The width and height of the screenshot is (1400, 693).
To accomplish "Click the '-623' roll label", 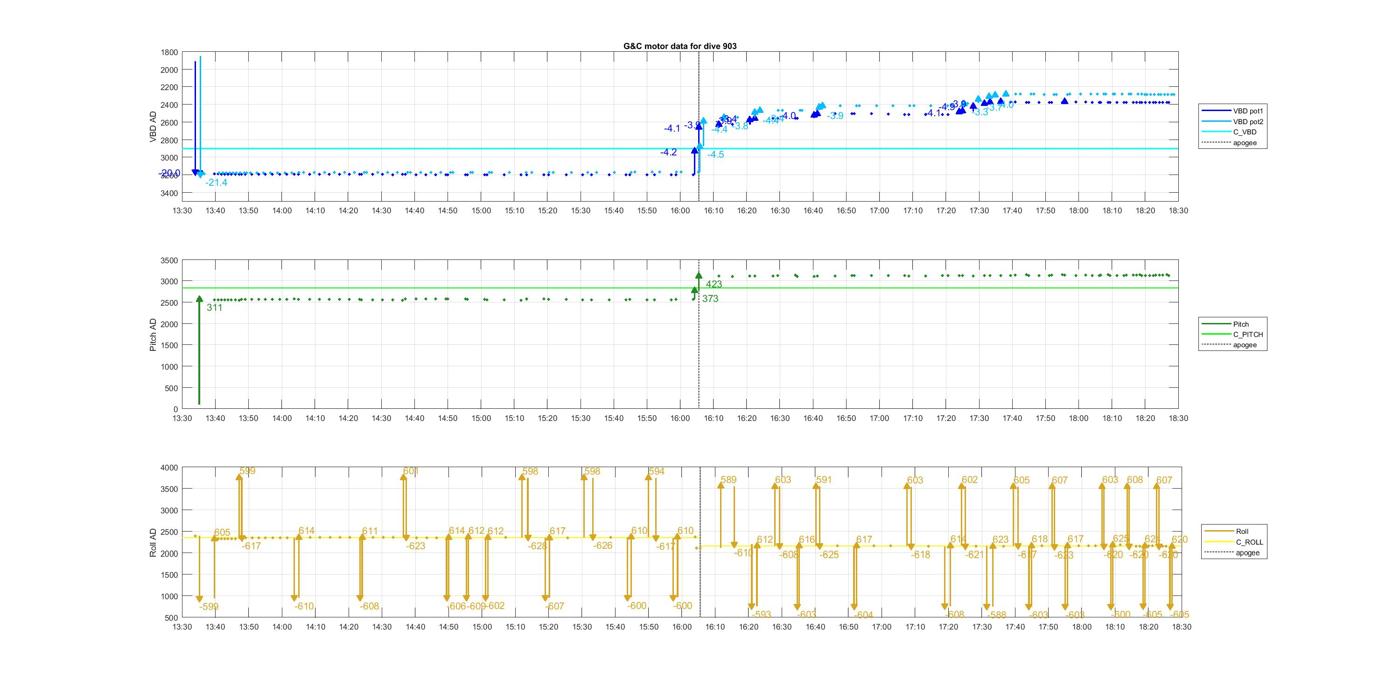I will point(416,546).
